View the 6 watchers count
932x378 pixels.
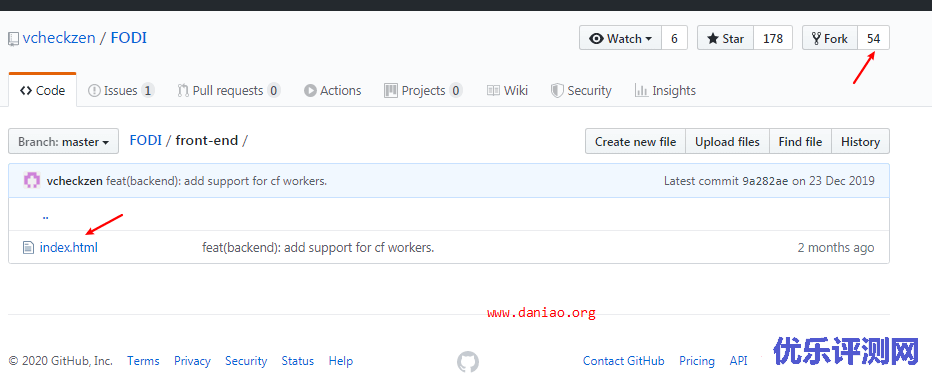coord(674,38)
